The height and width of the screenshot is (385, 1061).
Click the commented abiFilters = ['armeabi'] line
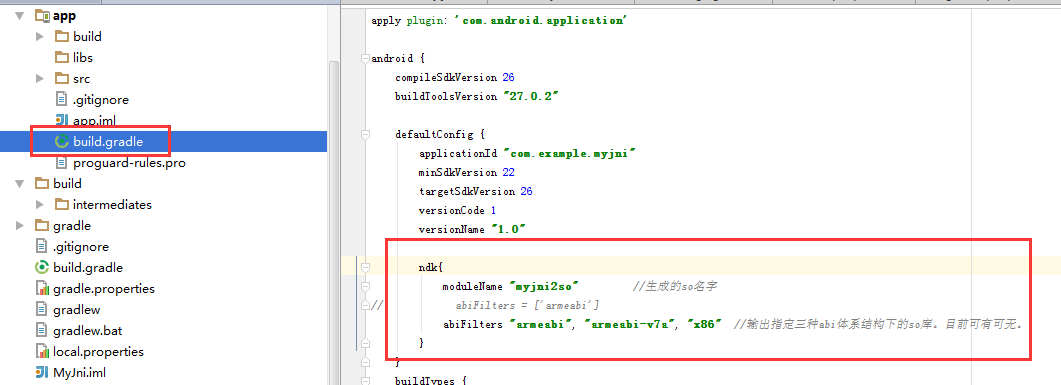tap(528, 305)
